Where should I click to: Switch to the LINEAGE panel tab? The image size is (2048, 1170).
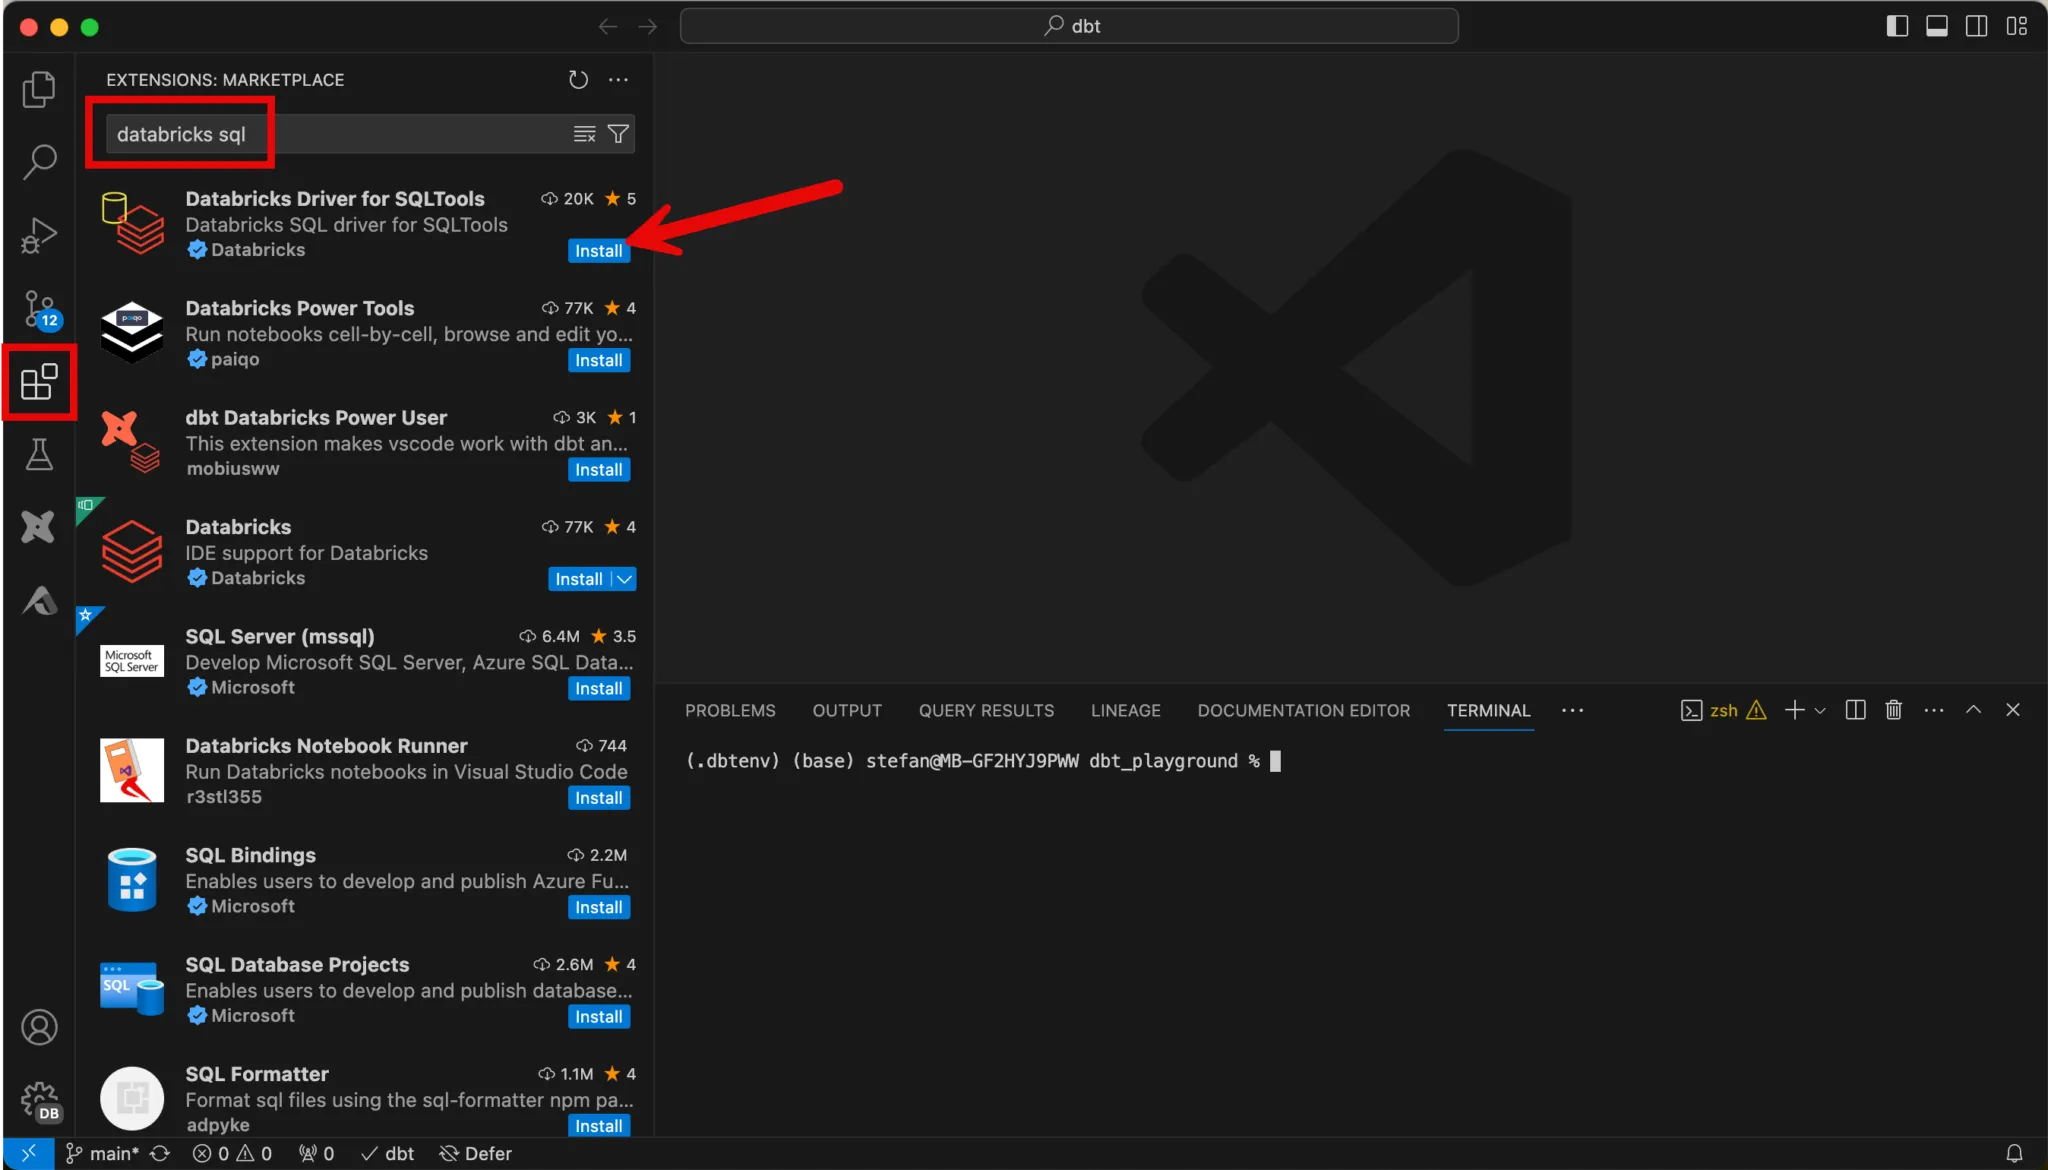(1125, 711)
